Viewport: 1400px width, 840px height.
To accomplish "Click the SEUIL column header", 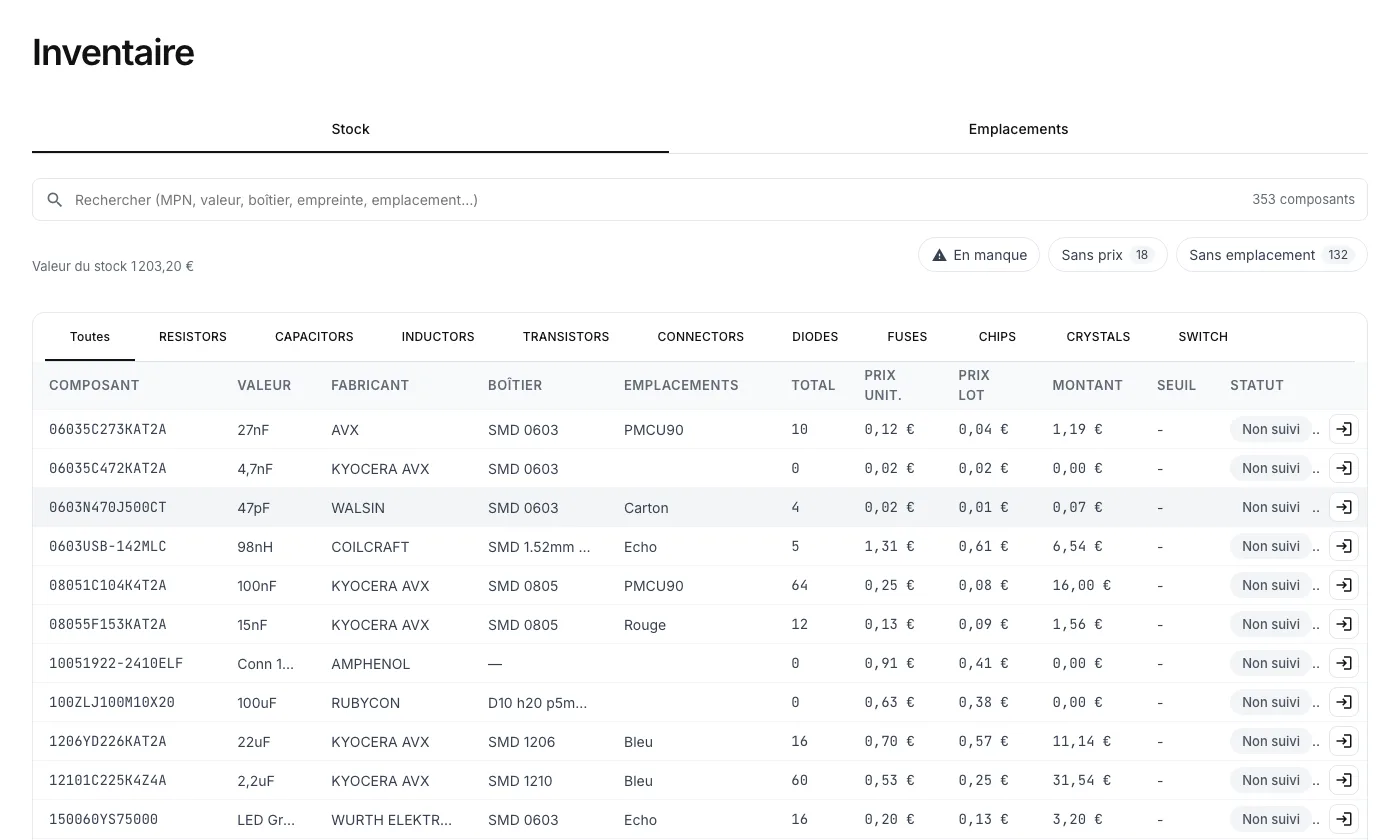I will tap(1176, 385).
